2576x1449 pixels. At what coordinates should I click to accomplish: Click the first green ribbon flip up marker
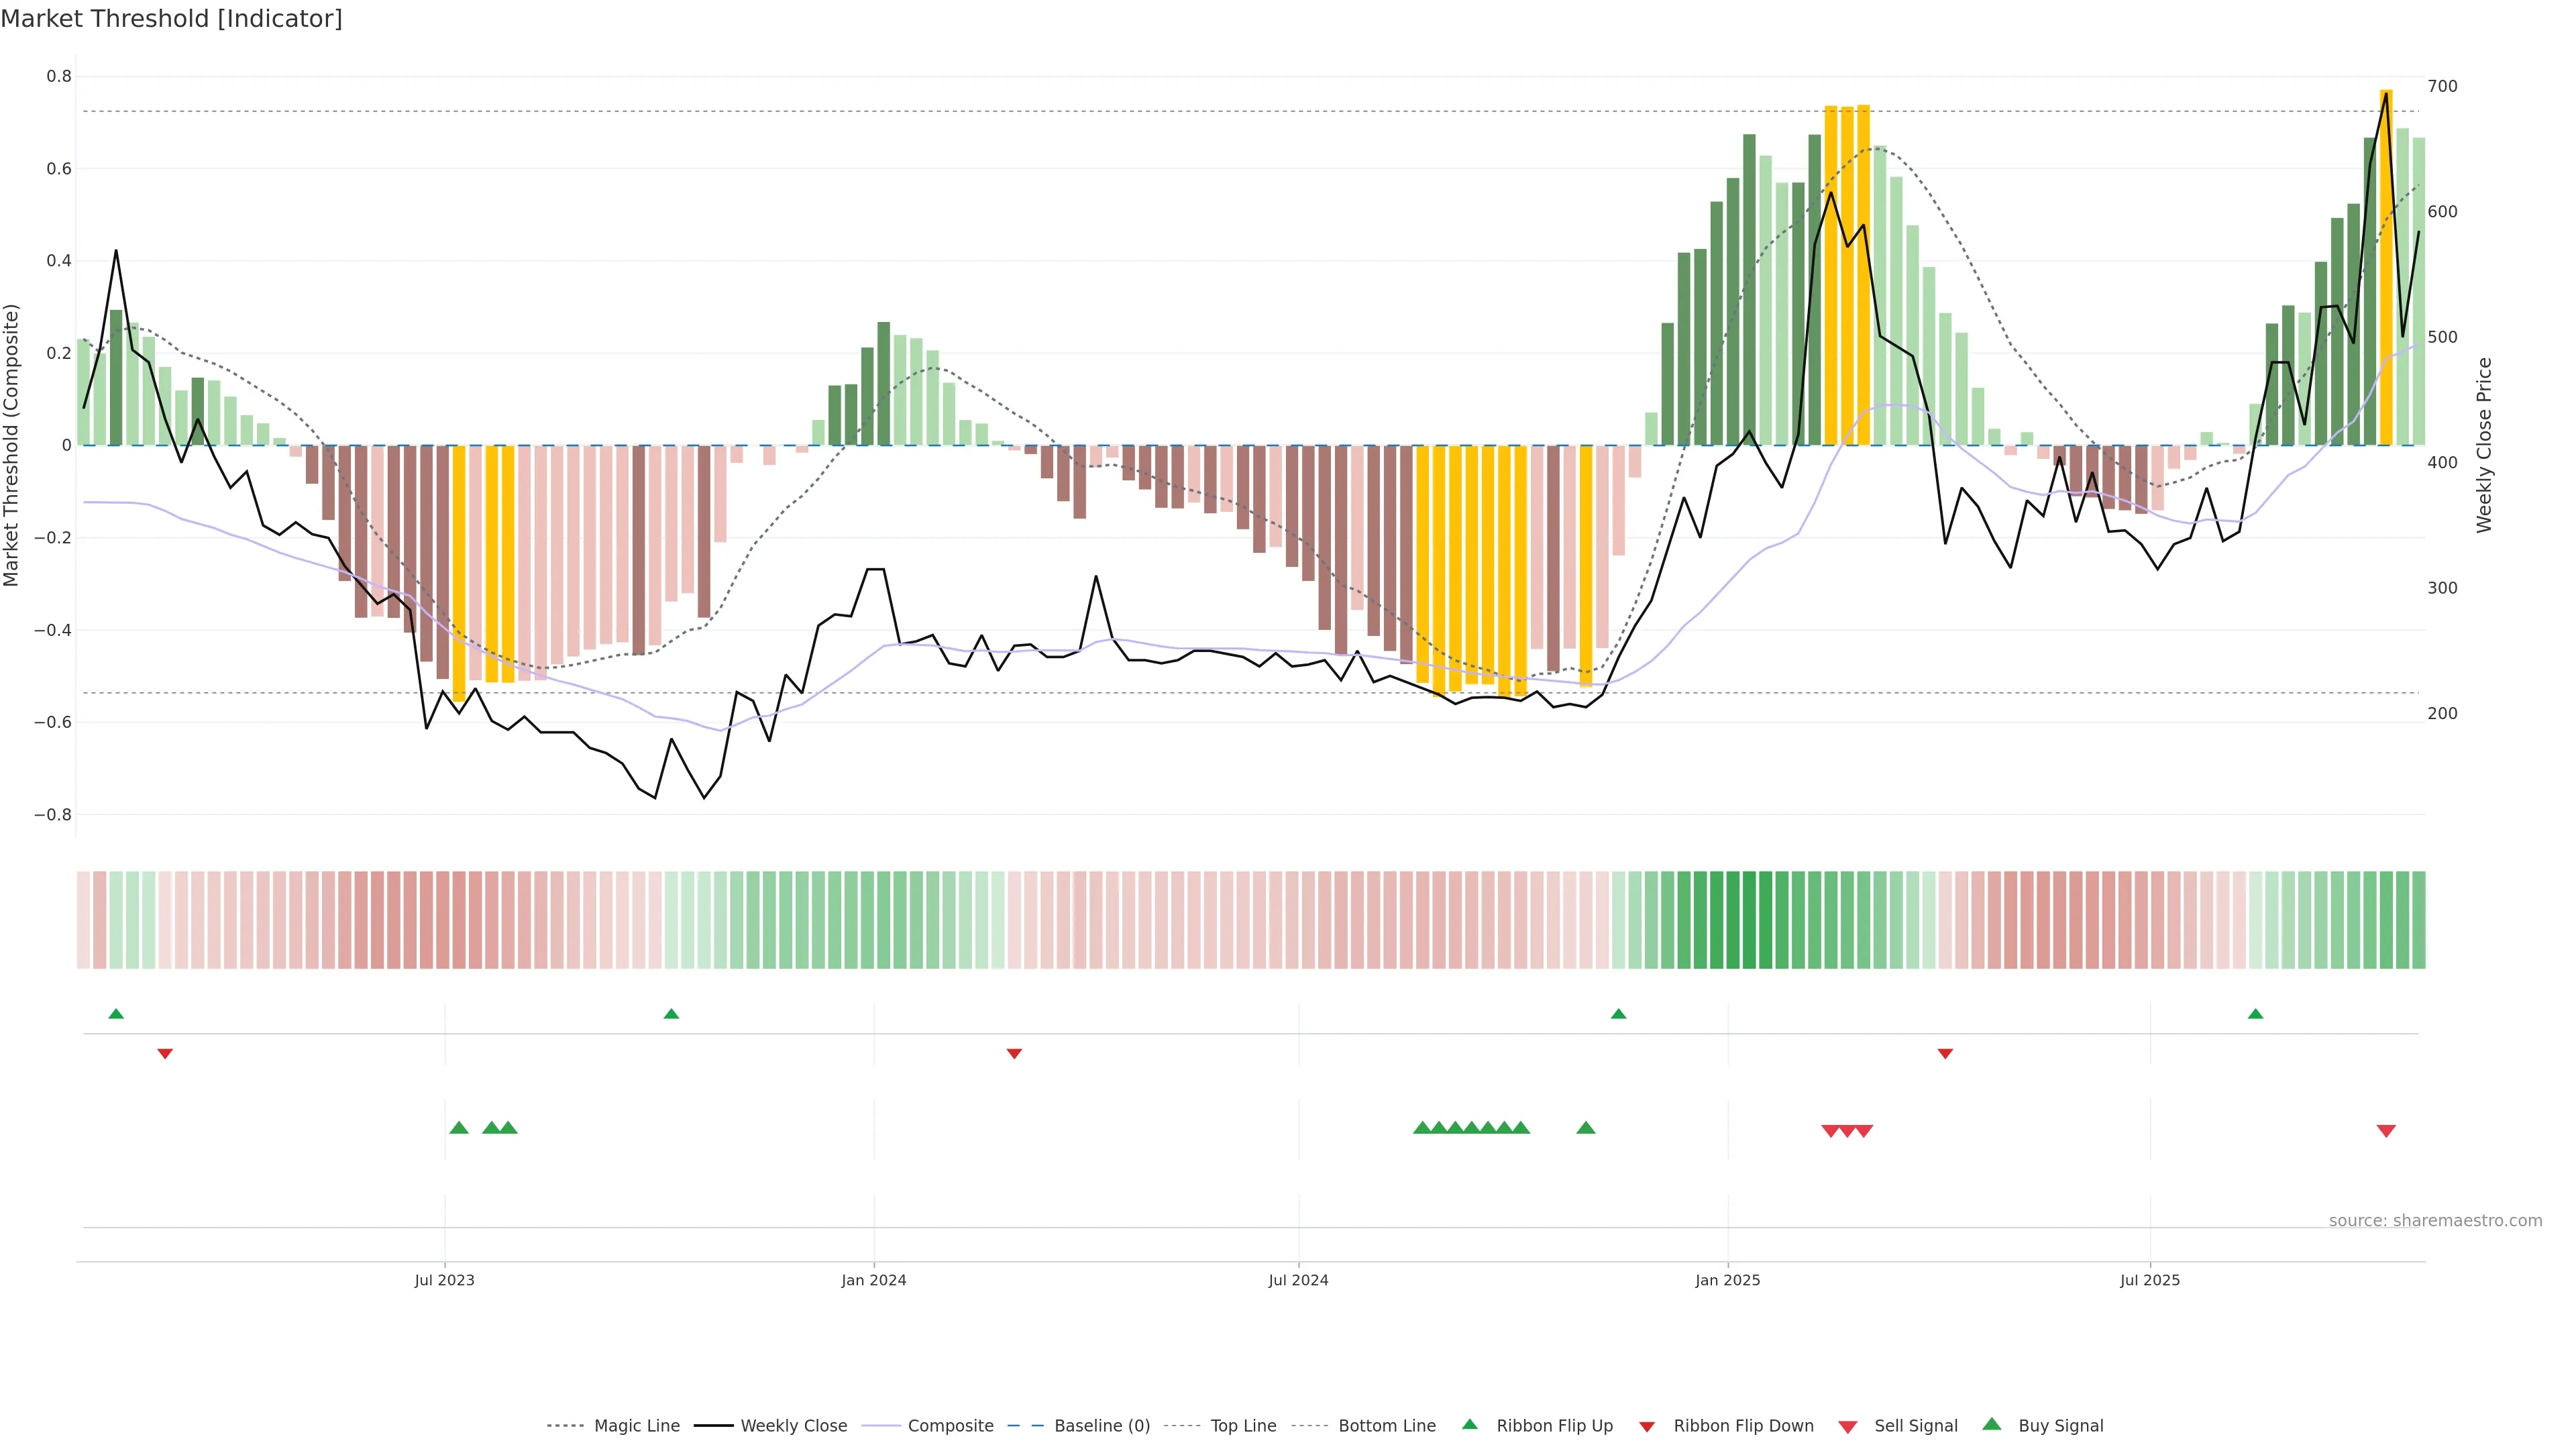click(116, 1014)
